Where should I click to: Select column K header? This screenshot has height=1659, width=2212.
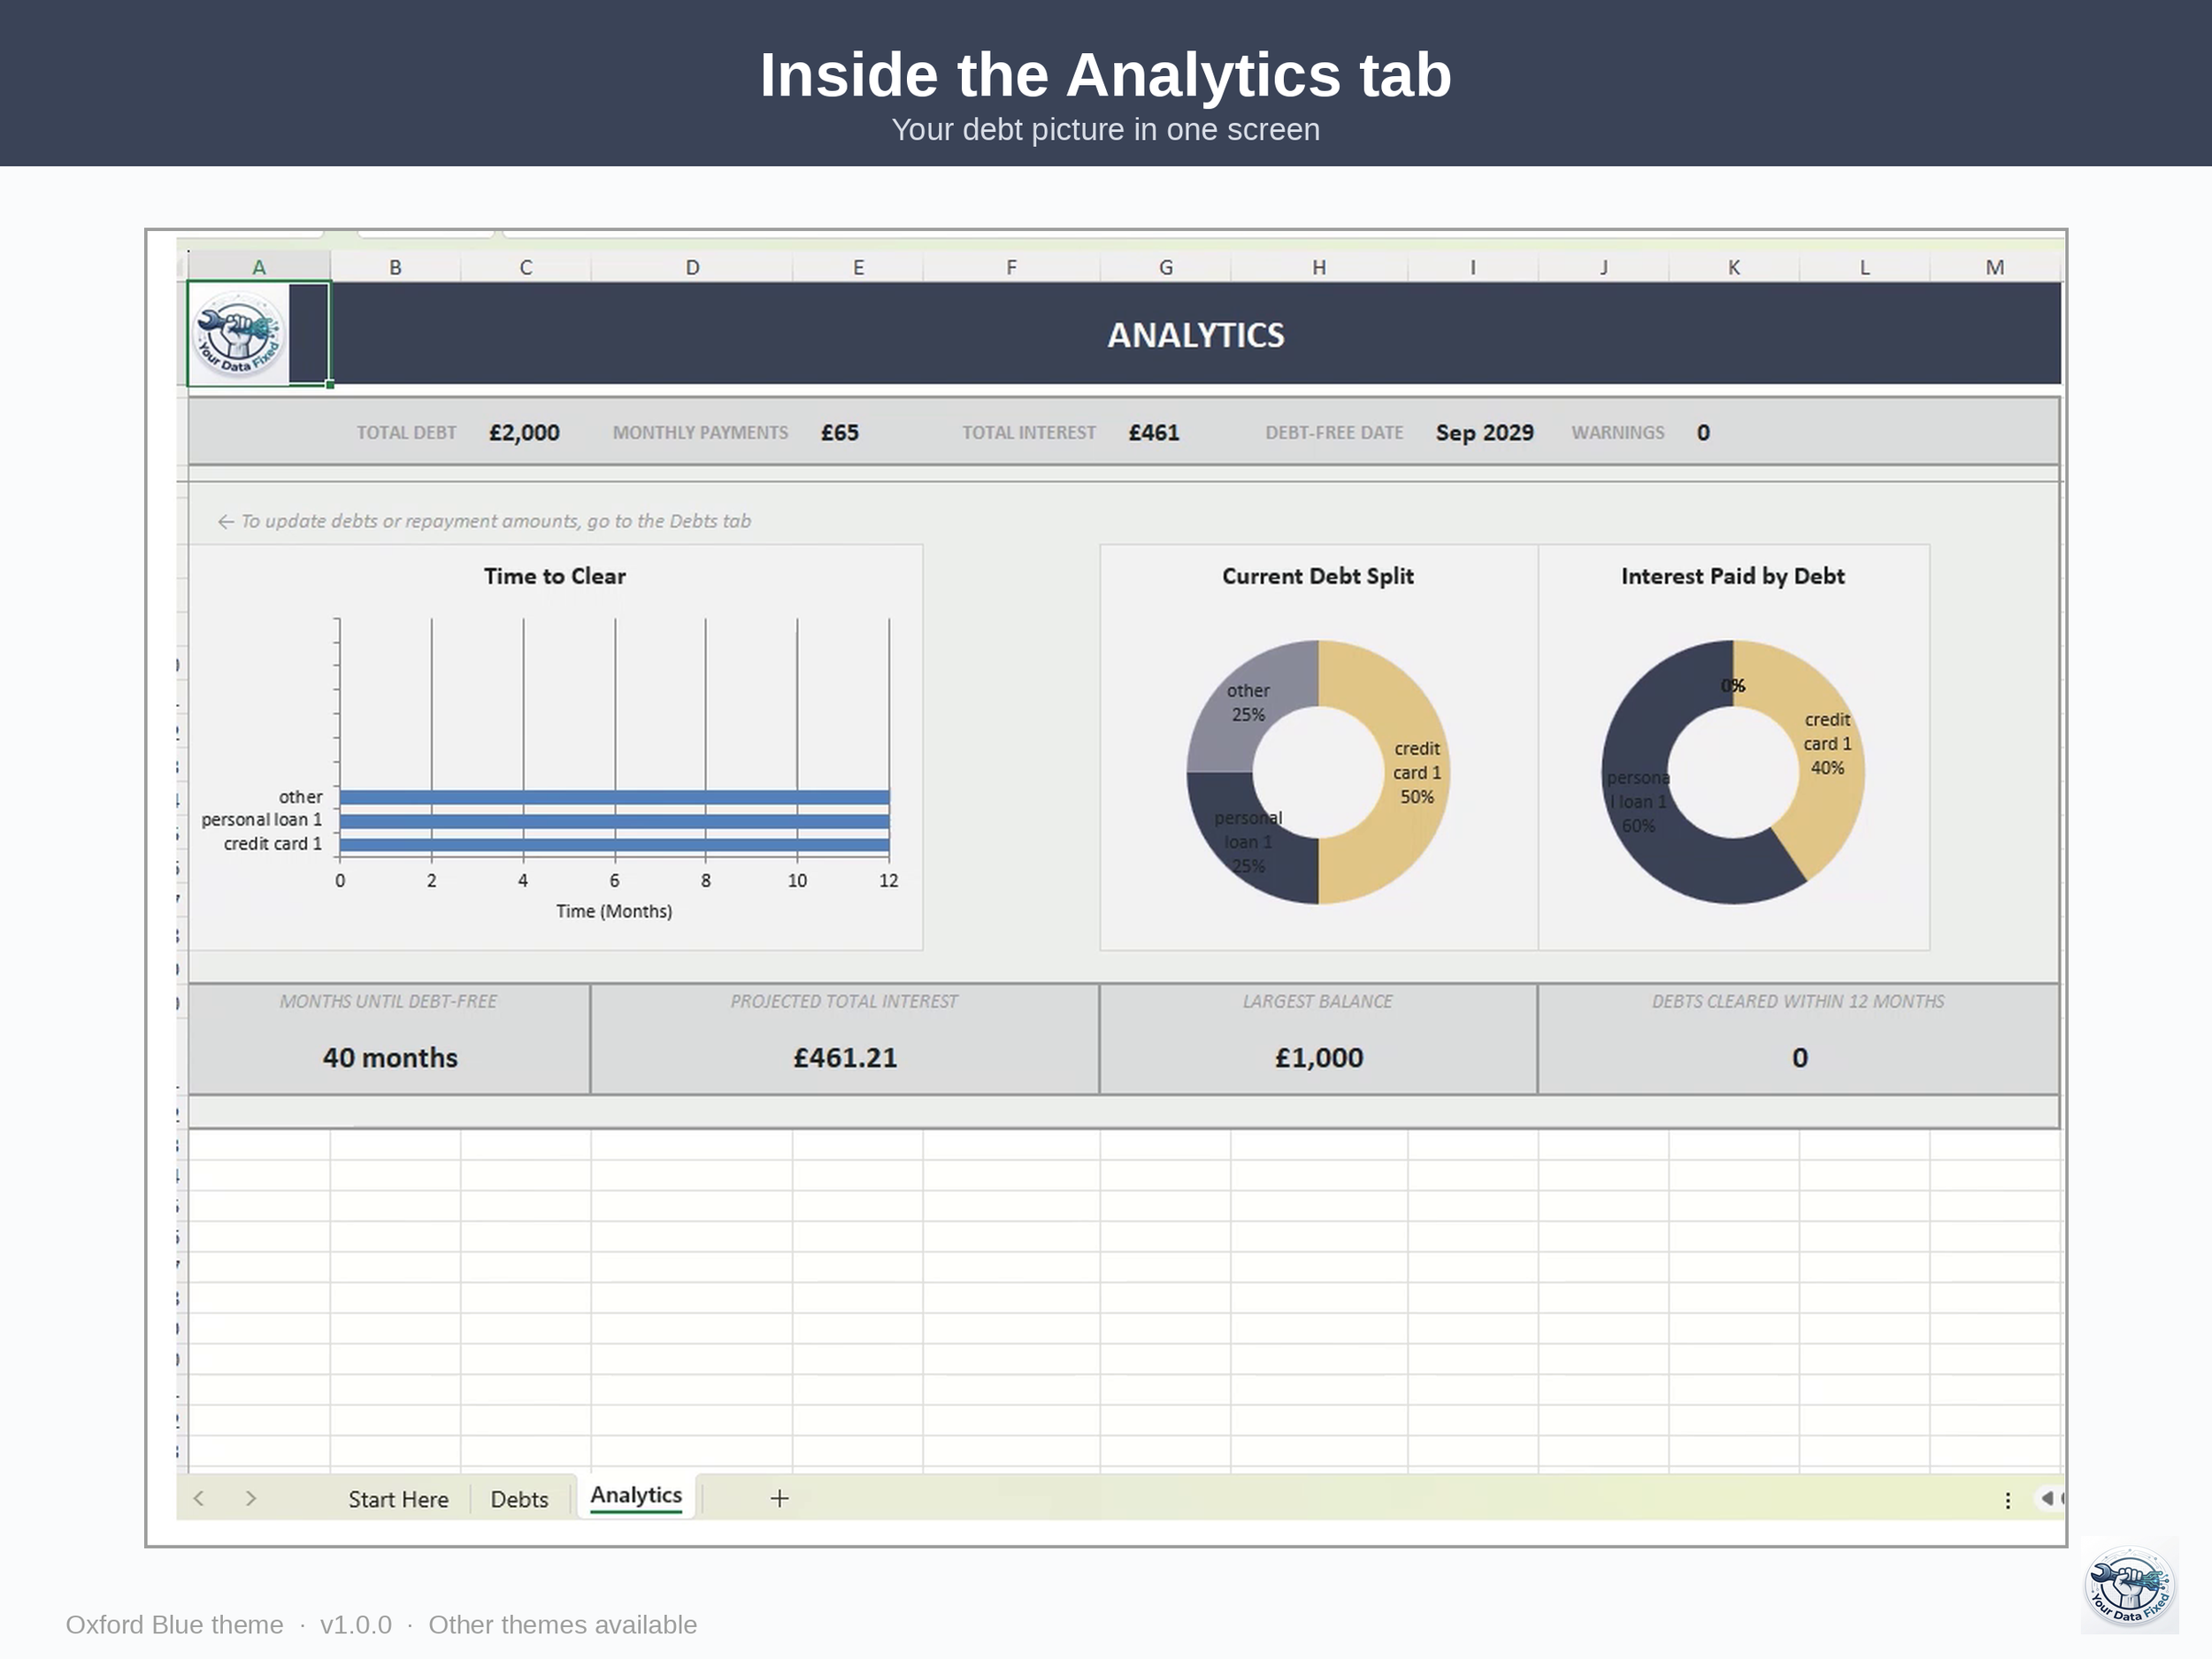1734,267
